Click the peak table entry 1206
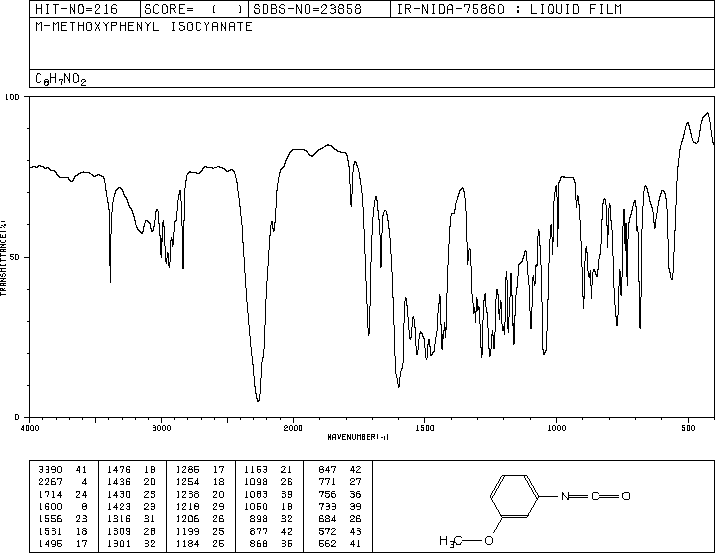 [x=187, y=519]
